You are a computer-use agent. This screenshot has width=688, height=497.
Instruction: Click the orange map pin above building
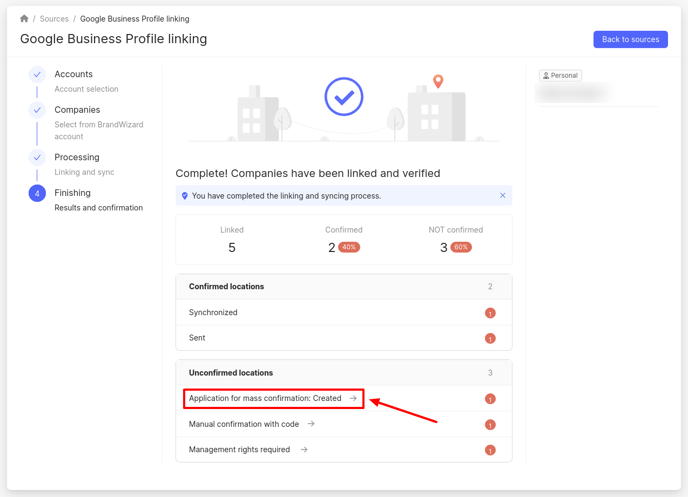click(438, 81)
